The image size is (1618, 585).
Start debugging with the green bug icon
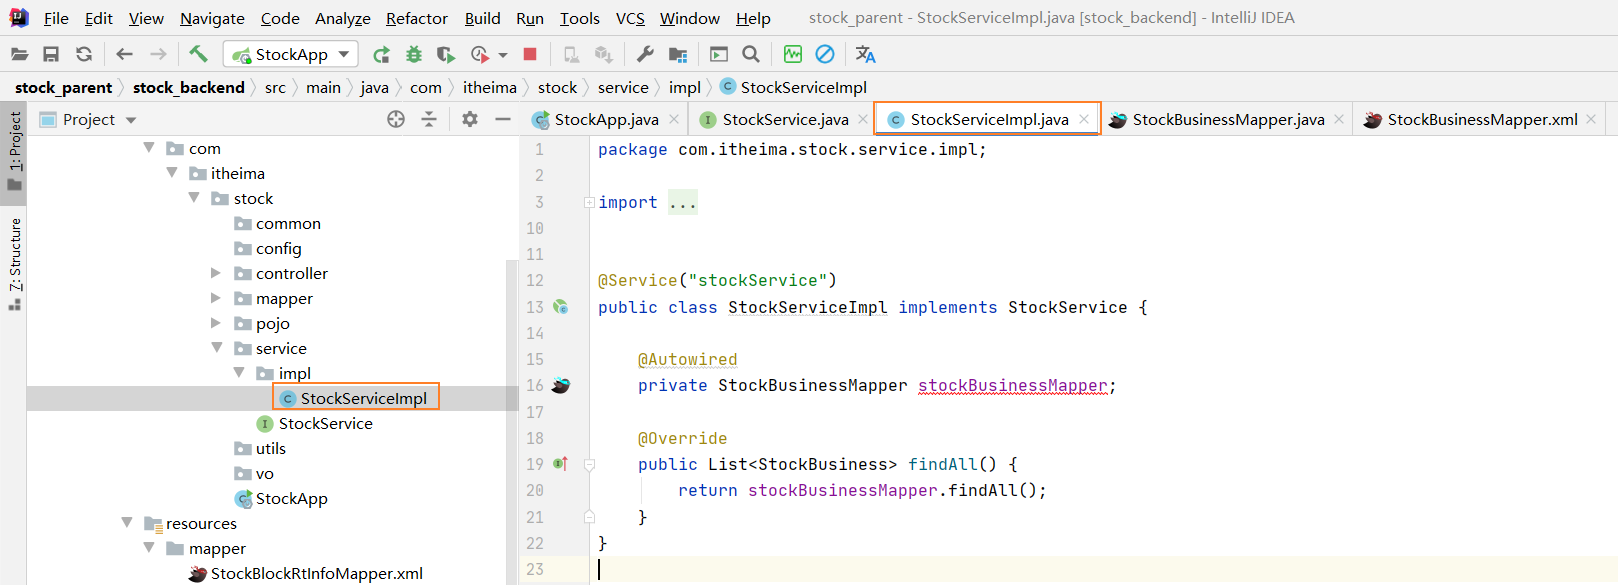(414, 54)
